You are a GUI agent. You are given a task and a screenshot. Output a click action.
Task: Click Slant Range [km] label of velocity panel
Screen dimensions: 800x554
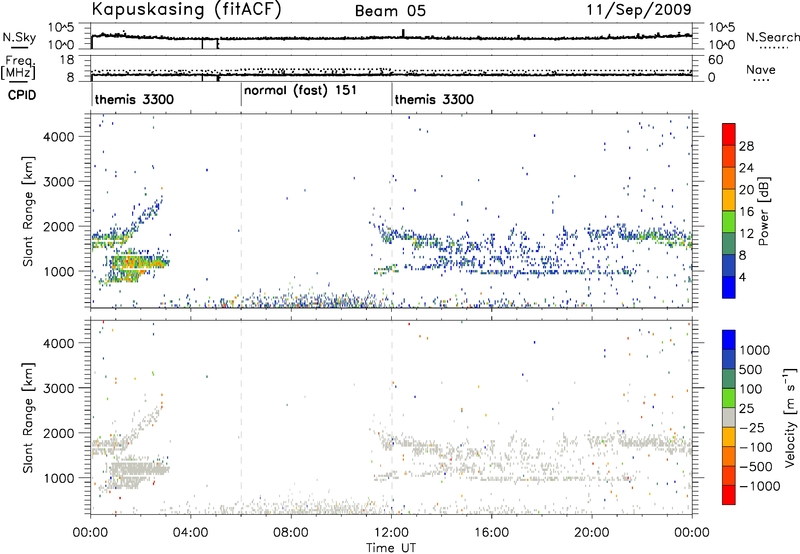coord(28,418)
